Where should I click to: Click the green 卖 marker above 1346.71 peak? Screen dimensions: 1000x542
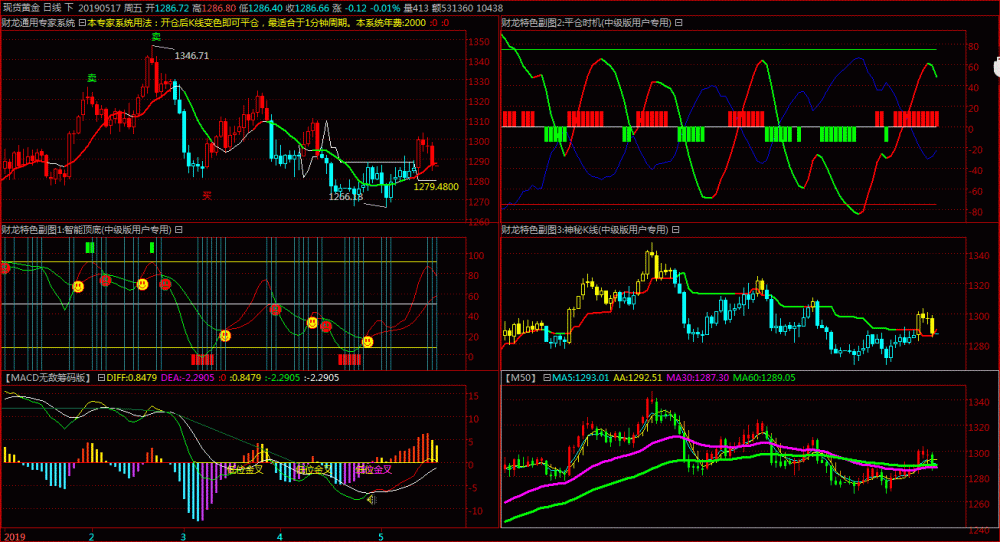tap(156, 37)
